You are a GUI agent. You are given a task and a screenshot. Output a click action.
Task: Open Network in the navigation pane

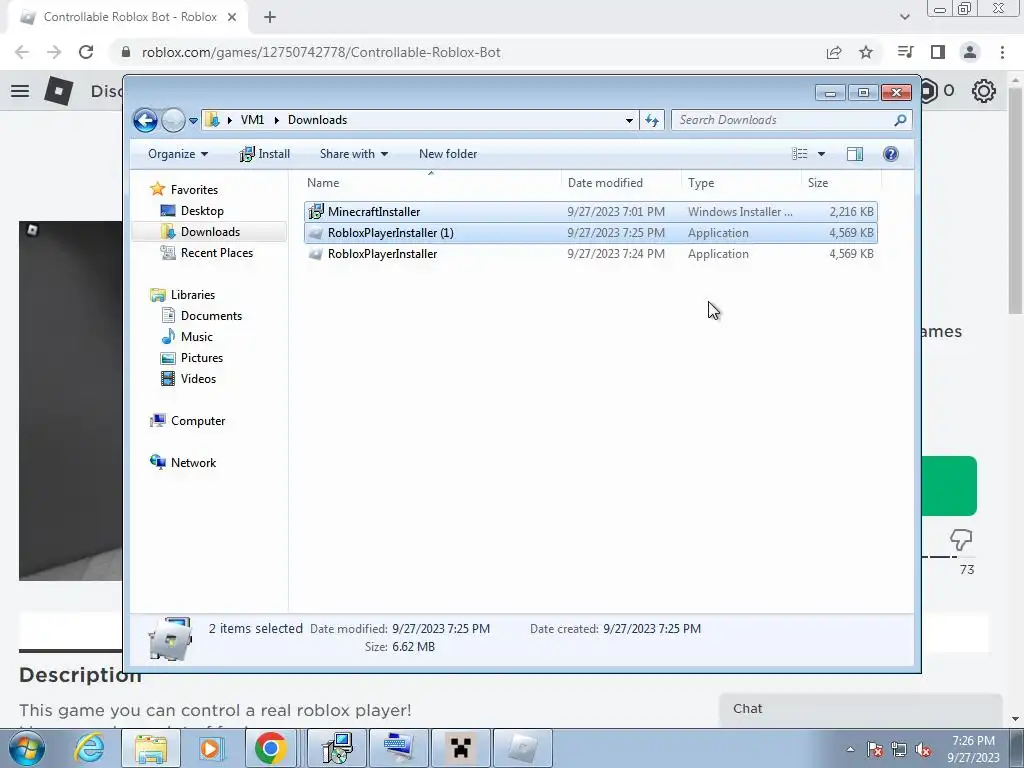[193, 463]
